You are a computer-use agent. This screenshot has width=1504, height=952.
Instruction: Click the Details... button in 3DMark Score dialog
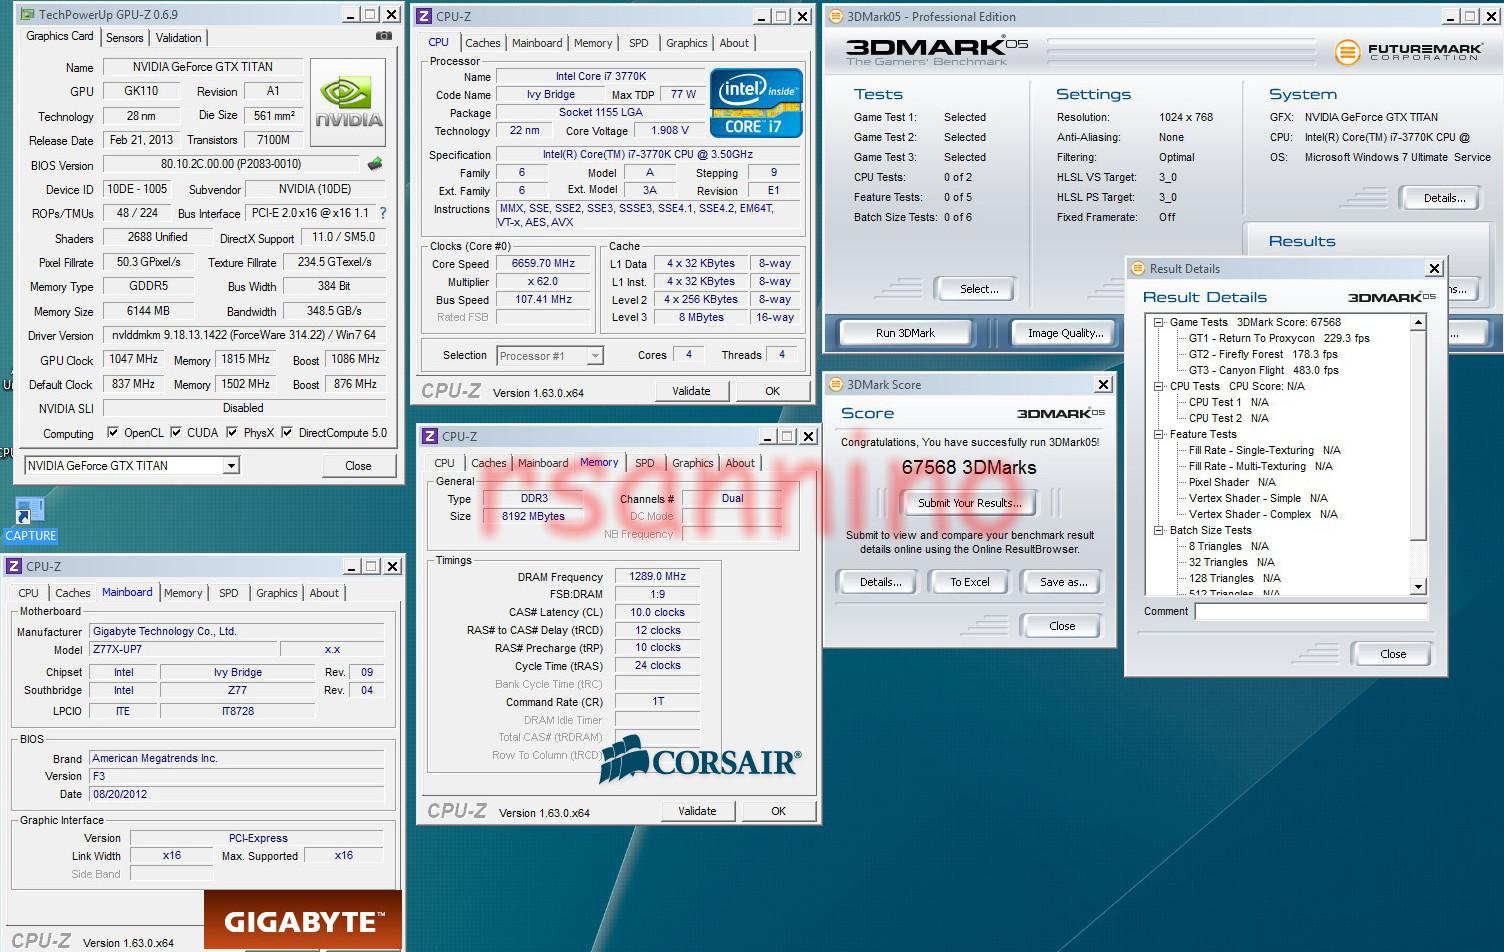coord(880,582)
